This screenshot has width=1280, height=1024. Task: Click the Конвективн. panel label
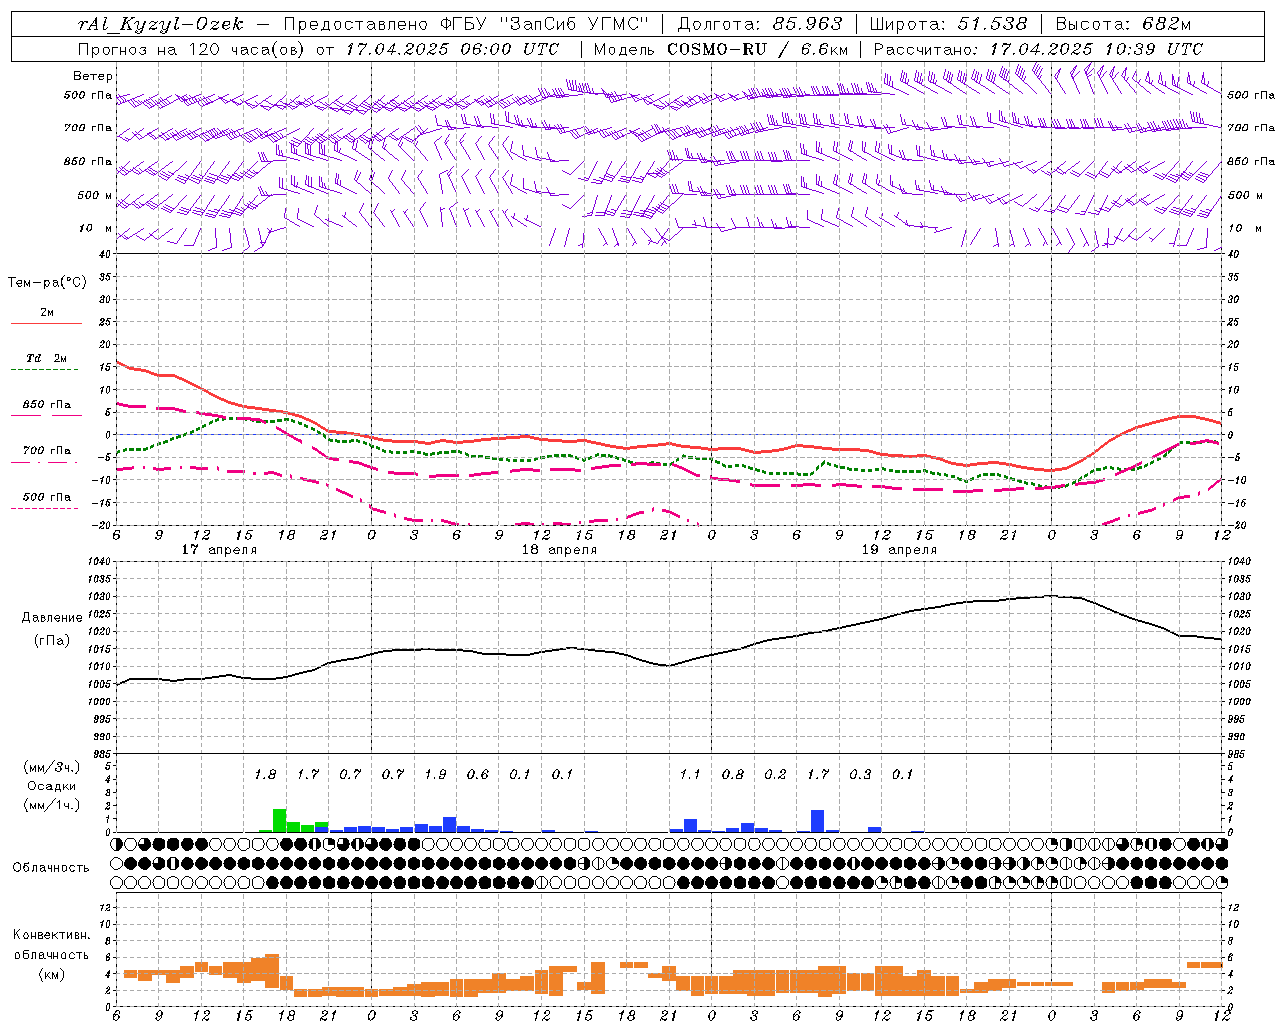pos(52,935)
